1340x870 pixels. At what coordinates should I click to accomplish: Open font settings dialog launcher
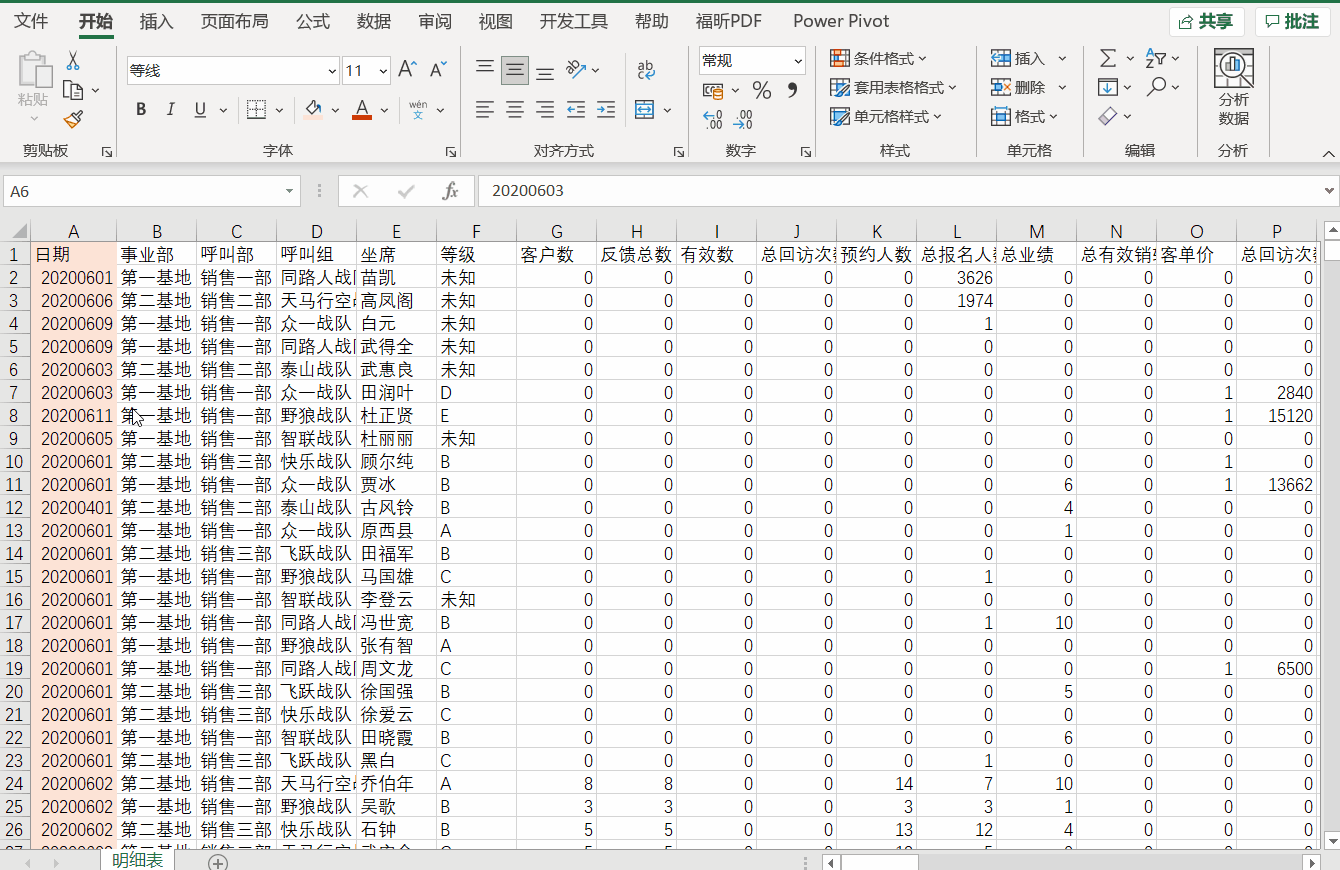coord(451,152)
